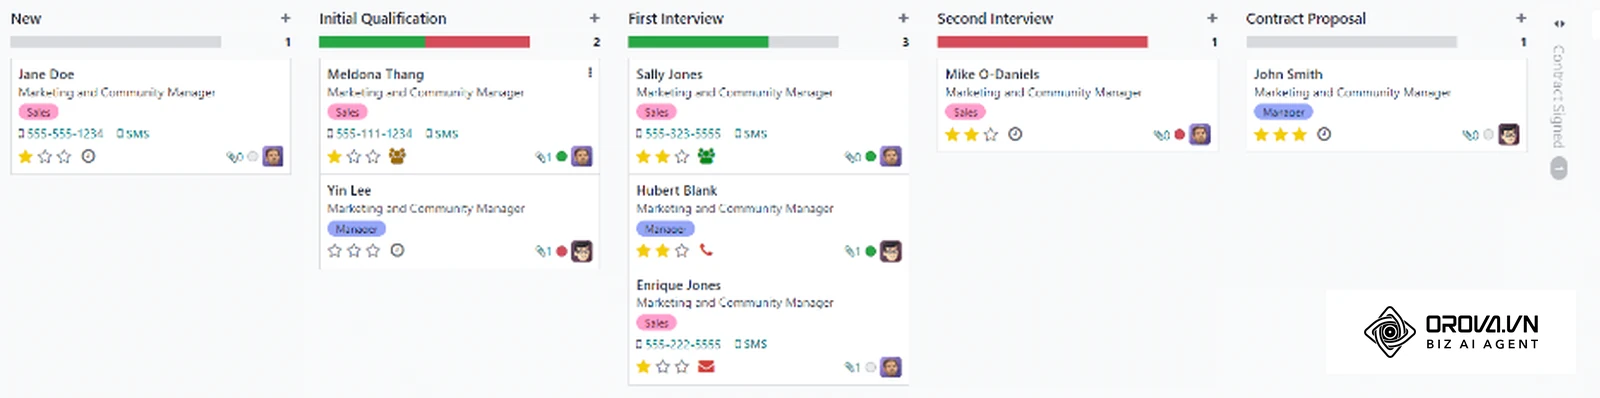Set Meldona Thang's priority to three stars
This screenshot has width=1600, height=398.
pos(373,156)
